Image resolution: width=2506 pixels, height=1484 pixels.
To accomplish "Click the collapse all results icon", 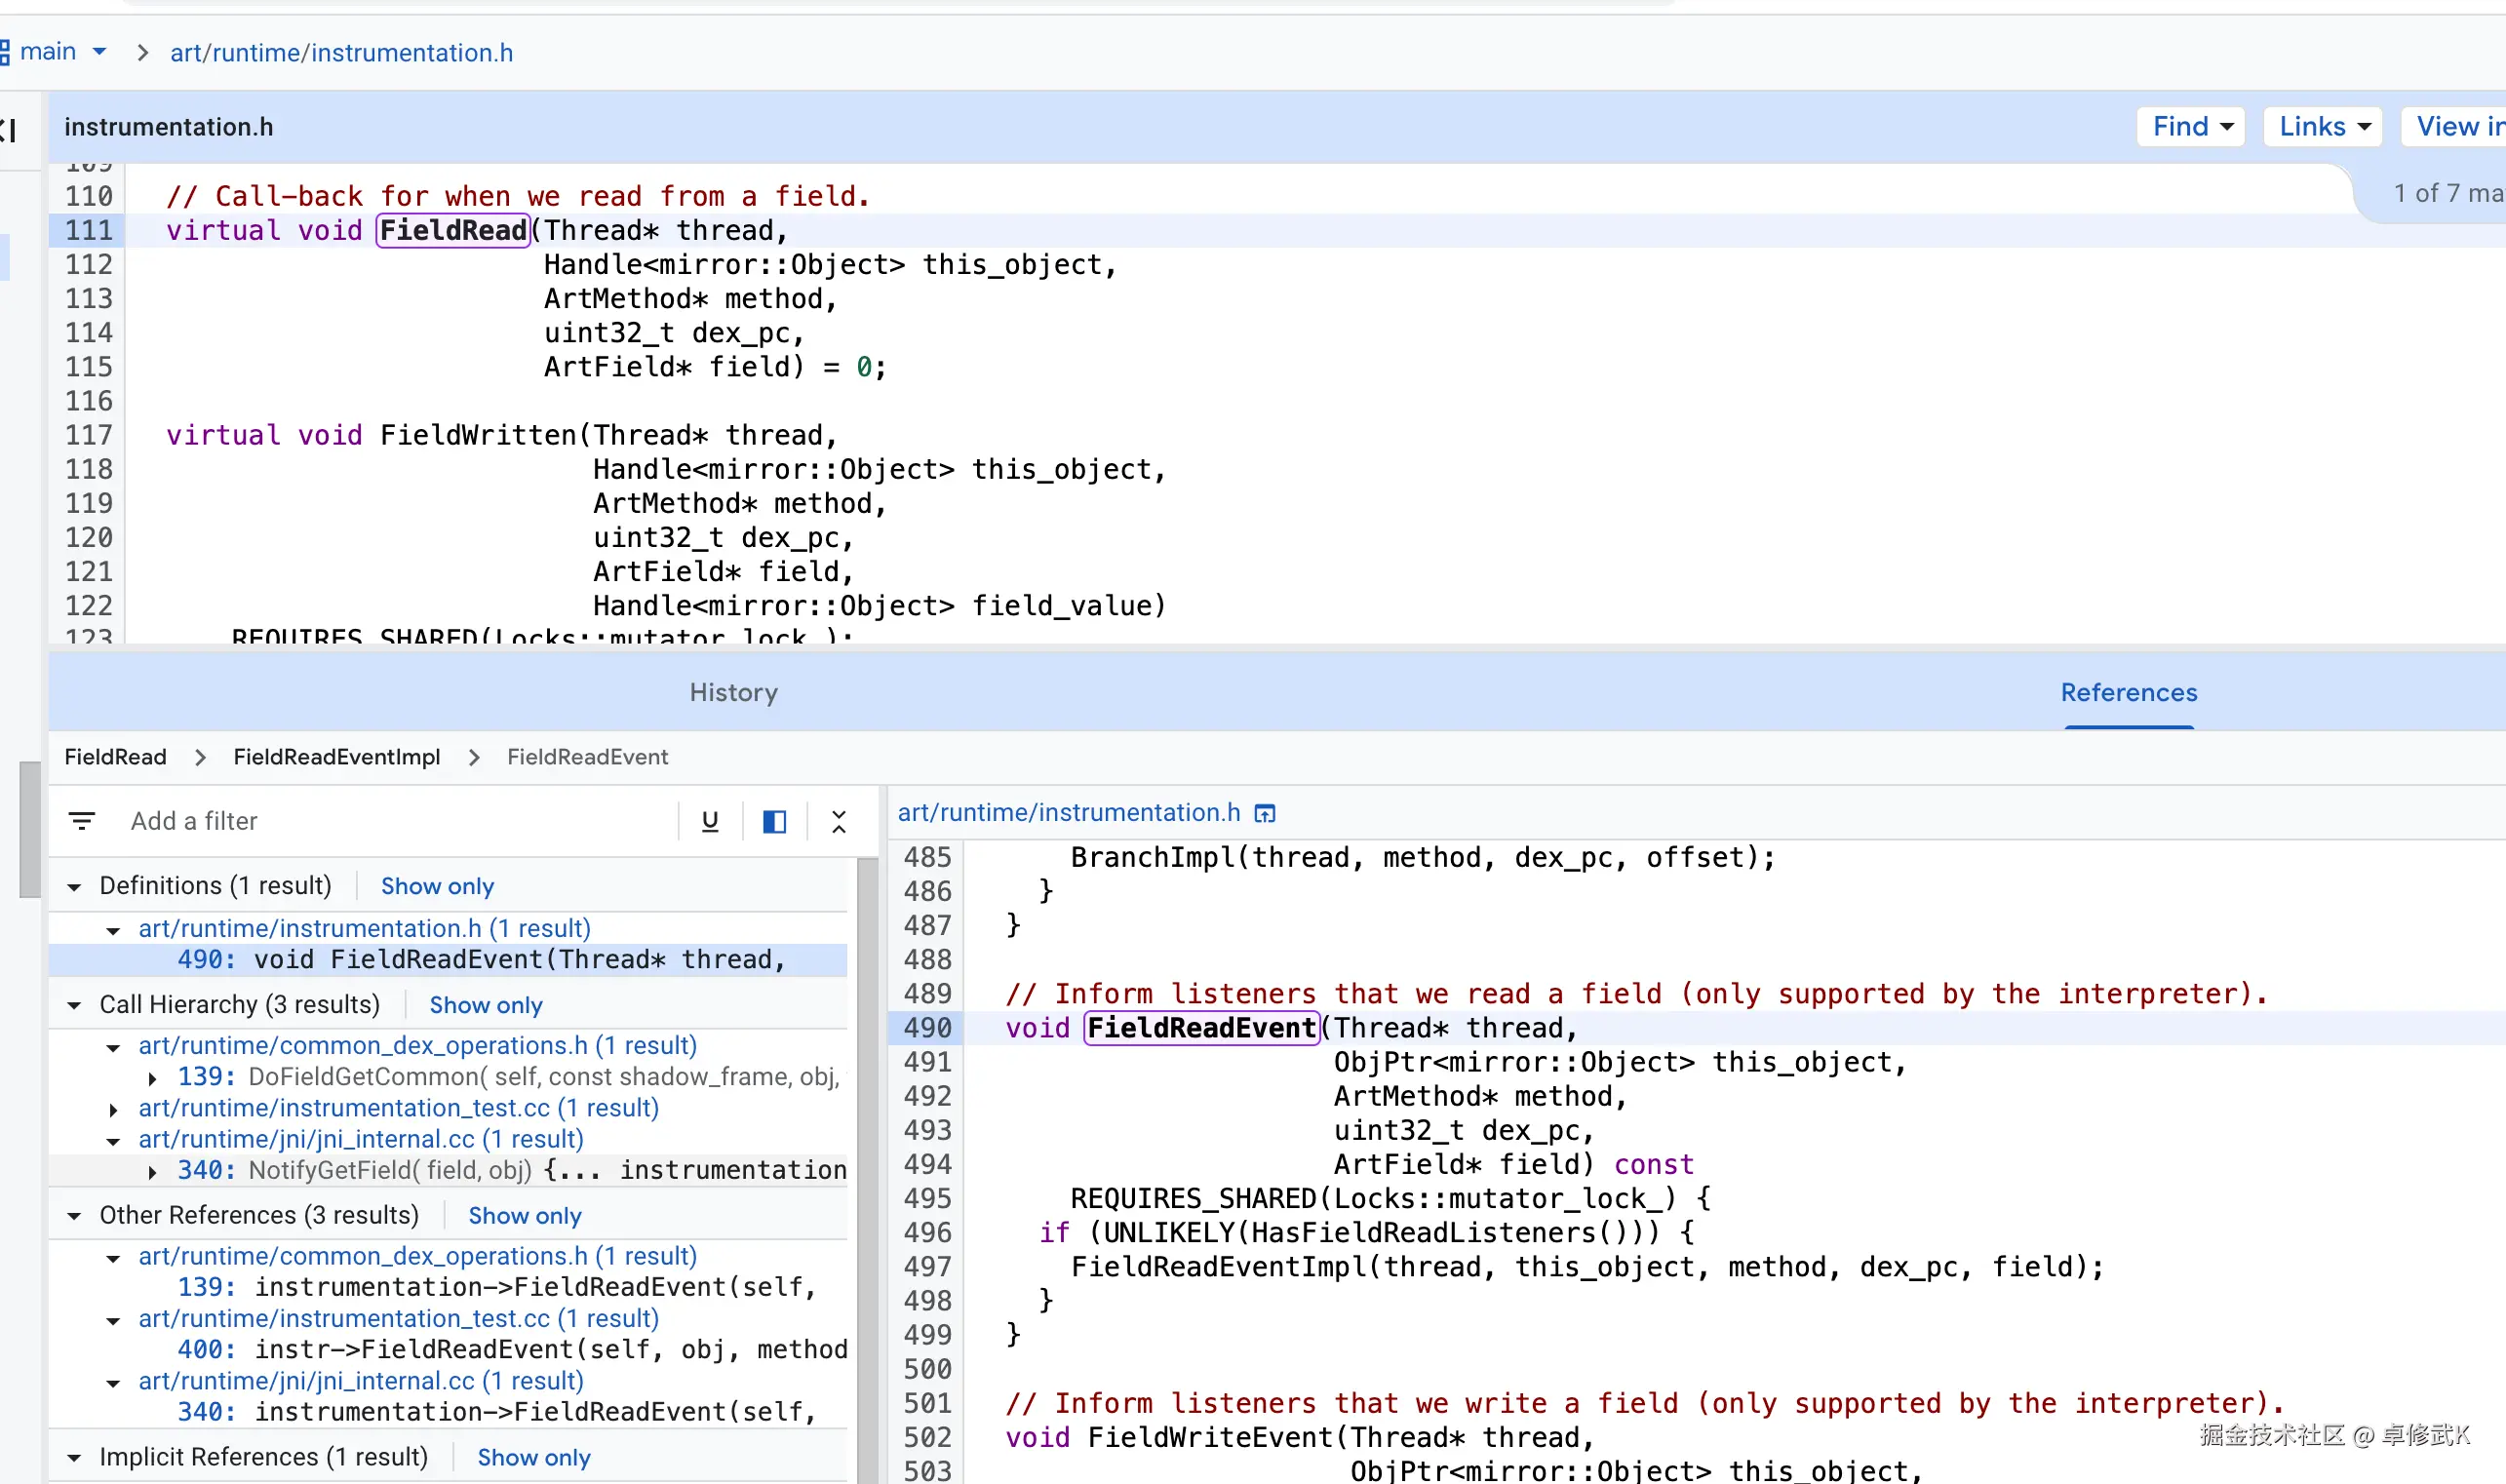I will tap(839, 821).
